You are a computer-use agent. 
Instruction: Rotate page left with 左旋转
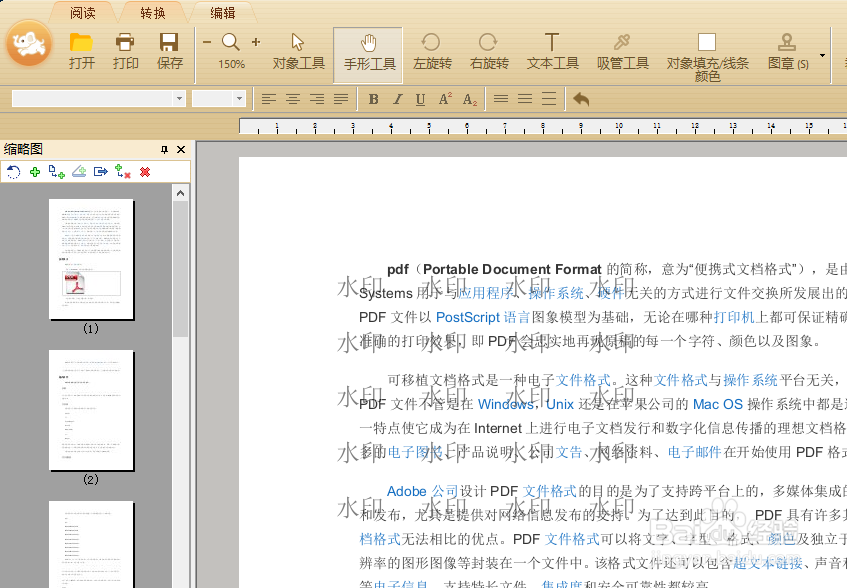pos(432,51)
